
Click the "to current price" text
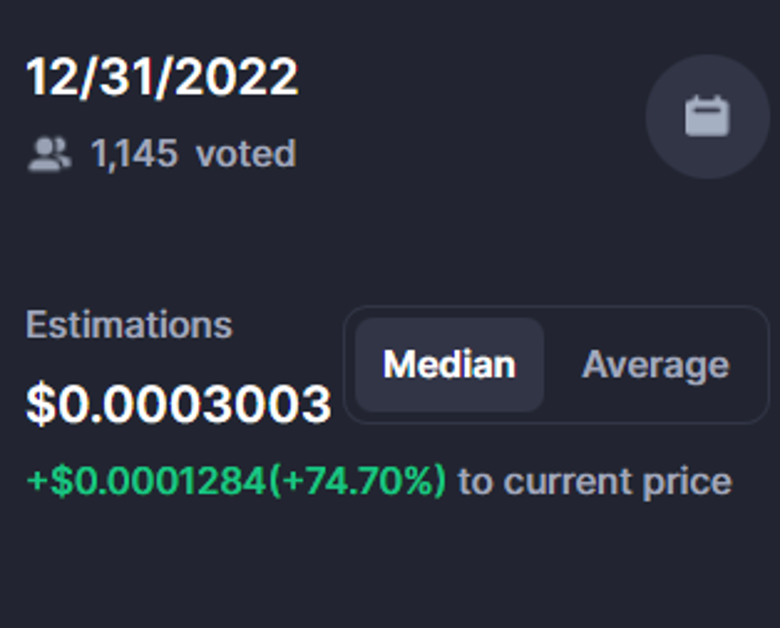pyautogui.click(x=595, y=482)
